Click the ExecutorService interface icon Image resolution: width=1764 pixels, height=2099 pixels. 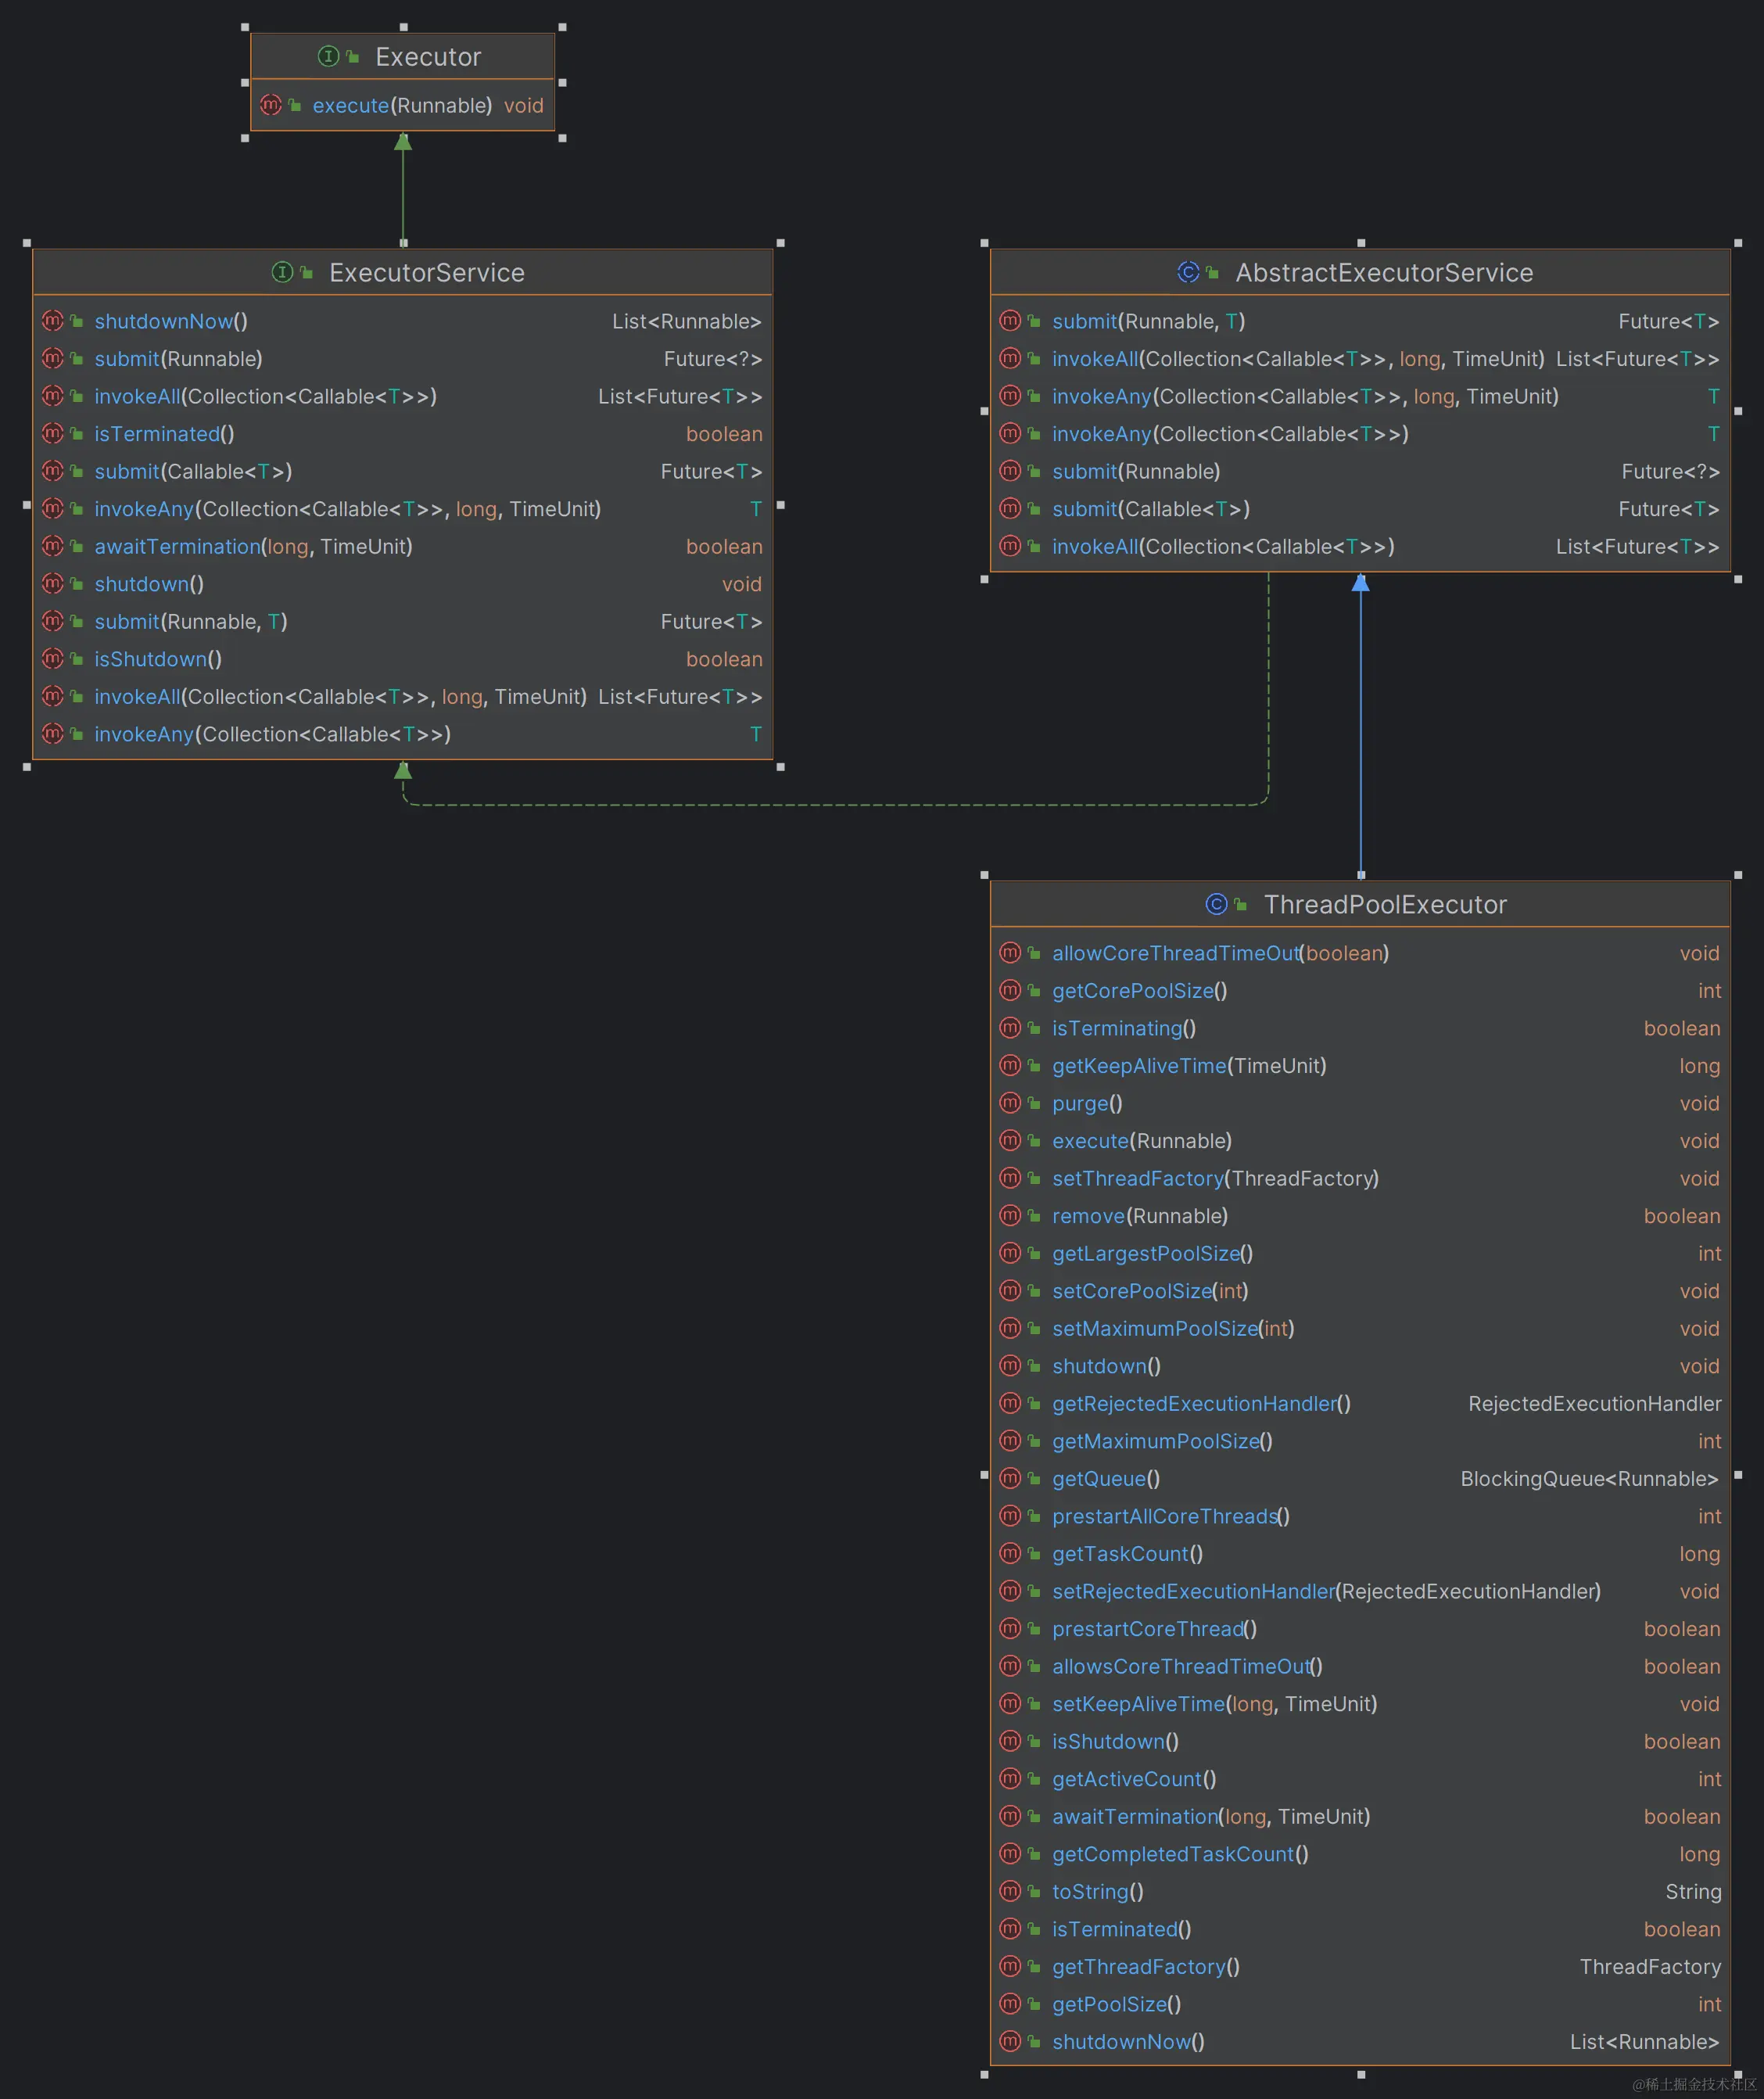tap(282, 272)
